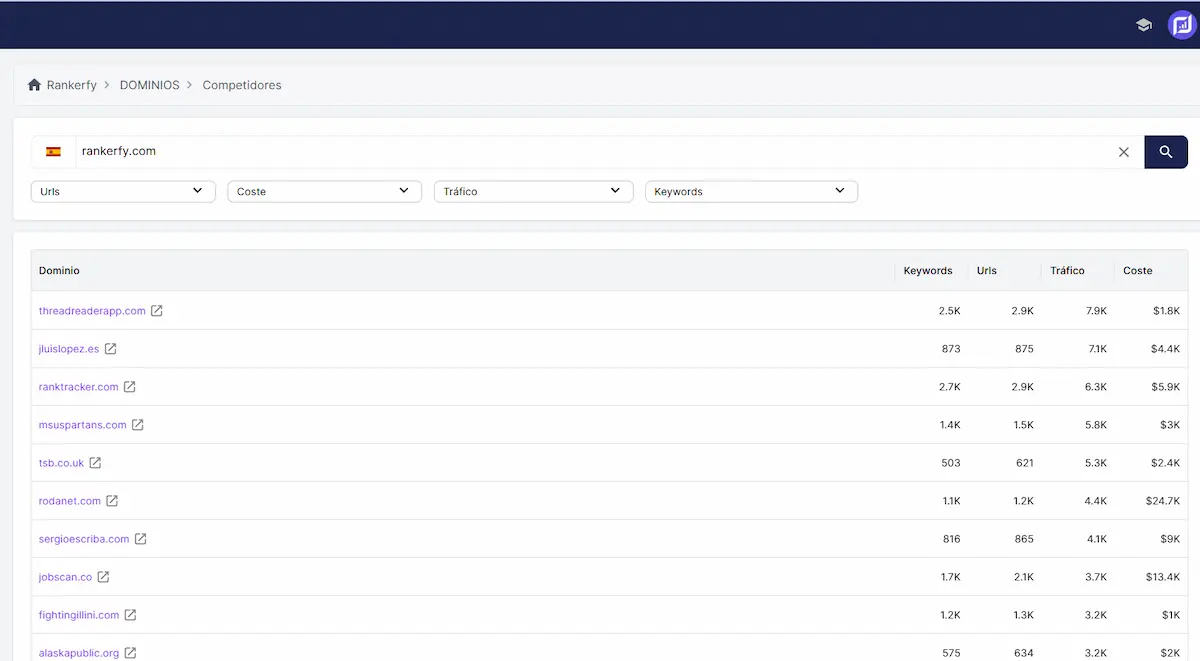
Task: Expand the Tráfico filter dropdown
Action: coord(533,191)
